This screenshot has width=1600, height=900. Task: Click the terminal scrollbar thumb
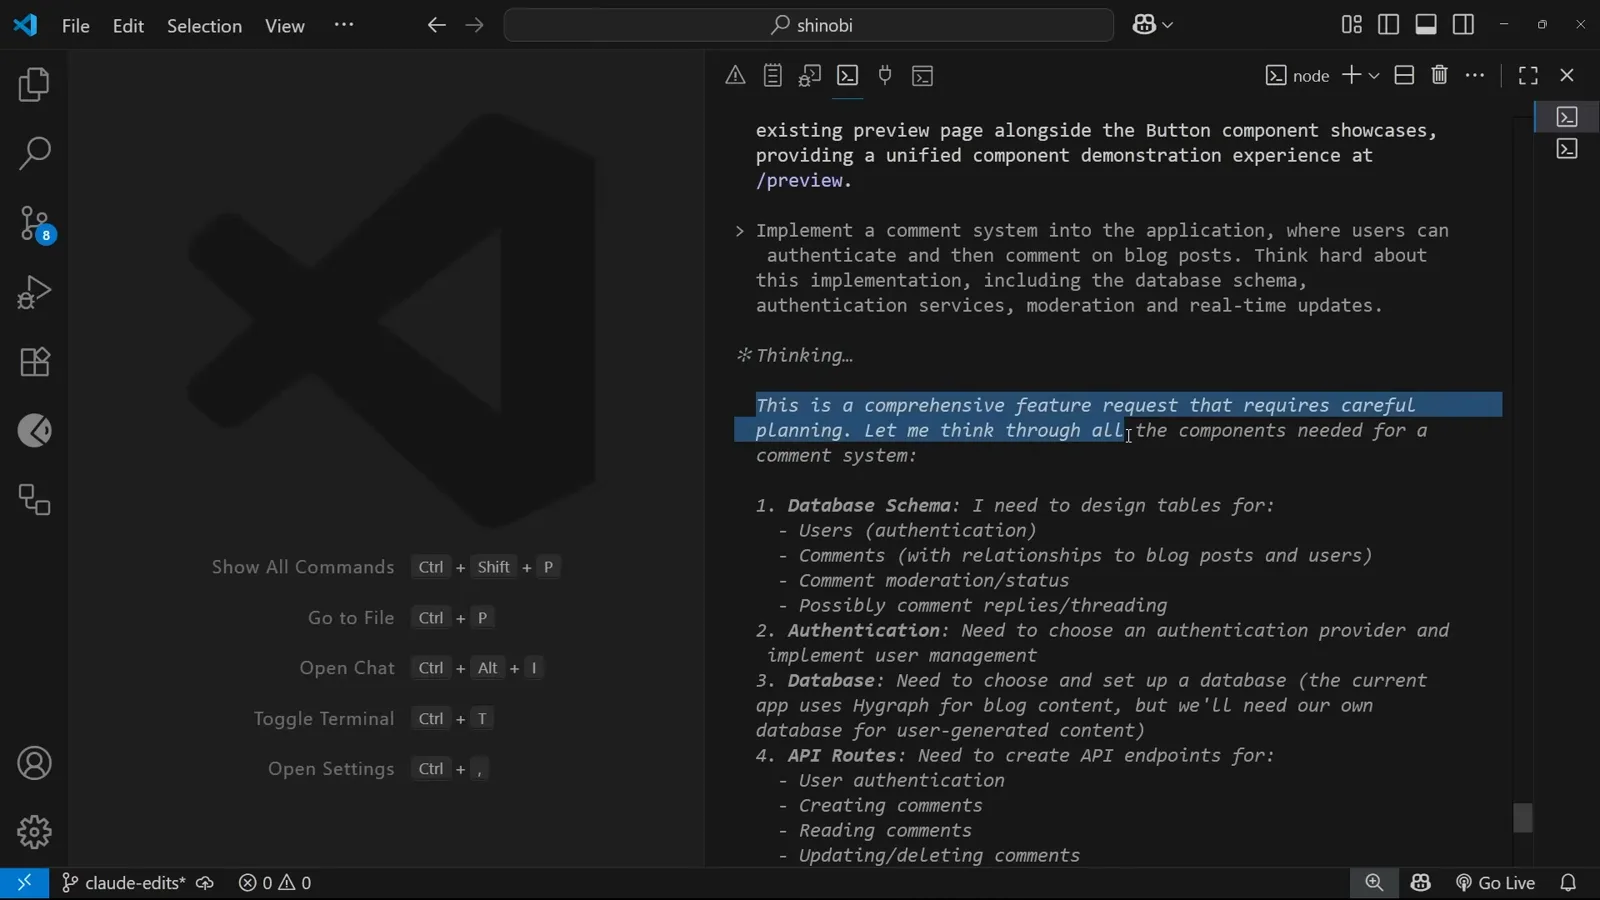(x=1523, y=818)
